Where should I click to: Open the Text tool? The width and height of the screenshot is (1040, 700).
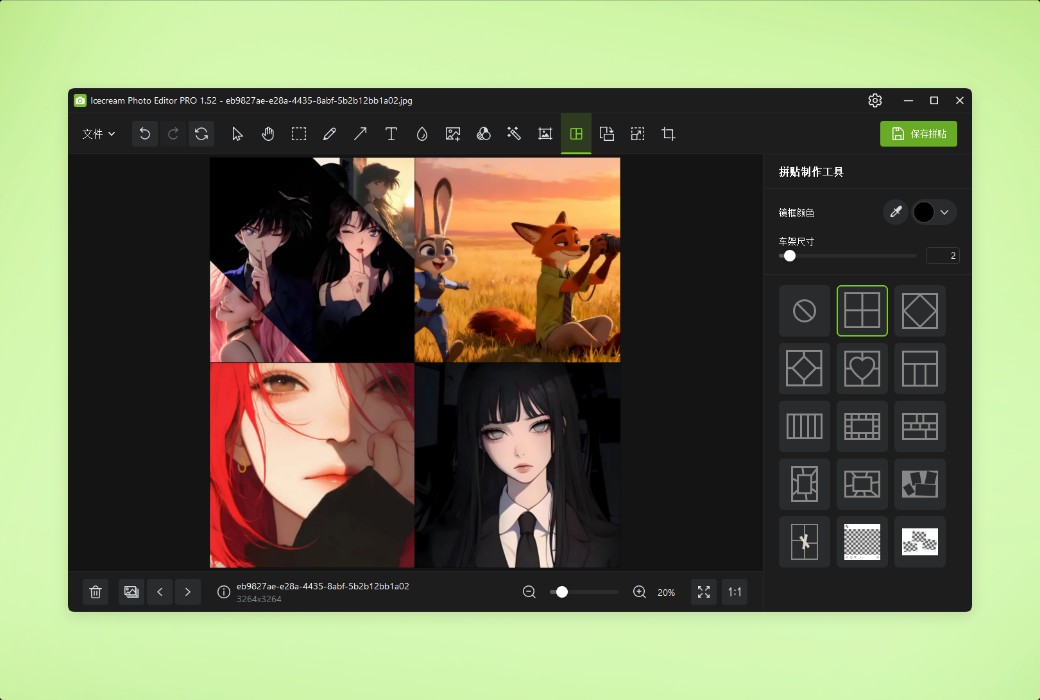coord(391,133)
